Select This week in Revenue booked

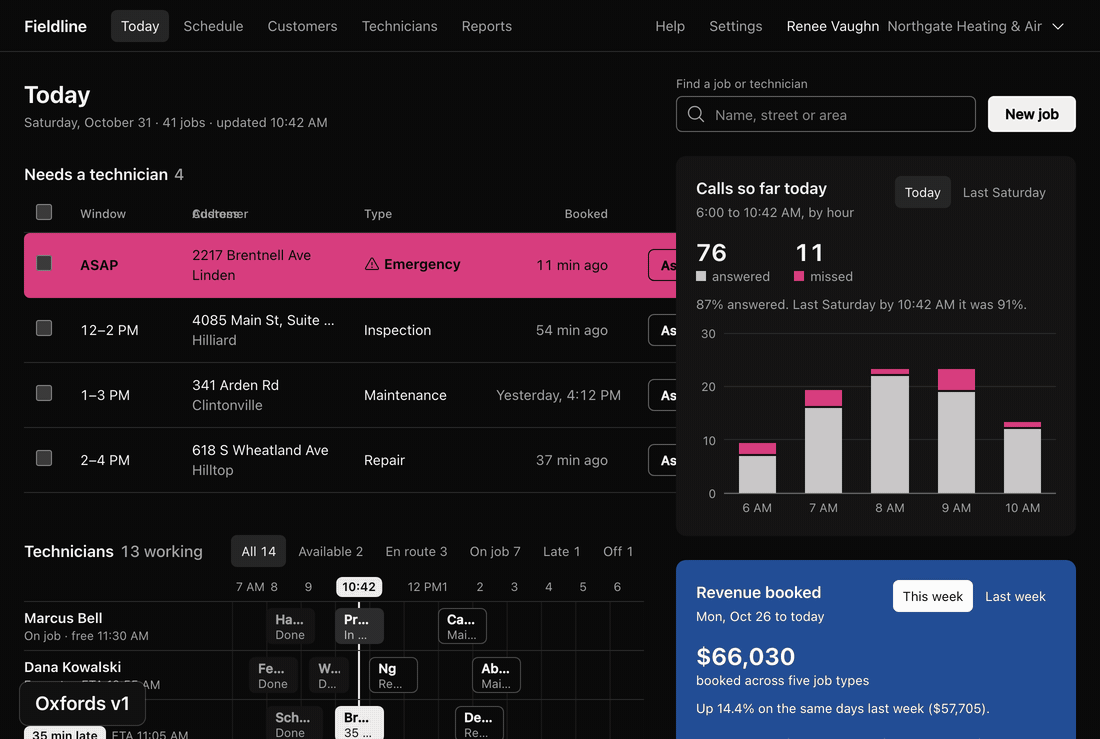932,596
